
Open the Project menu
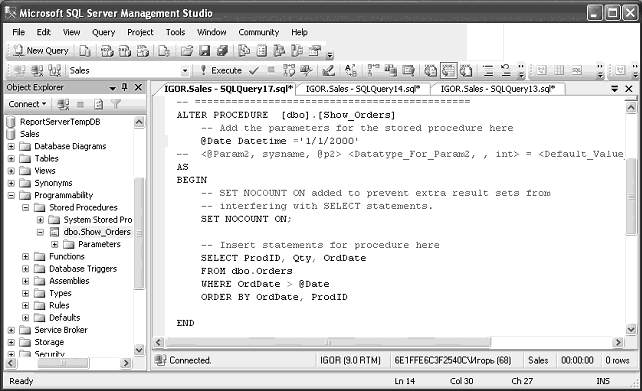[x=140, y=32]
